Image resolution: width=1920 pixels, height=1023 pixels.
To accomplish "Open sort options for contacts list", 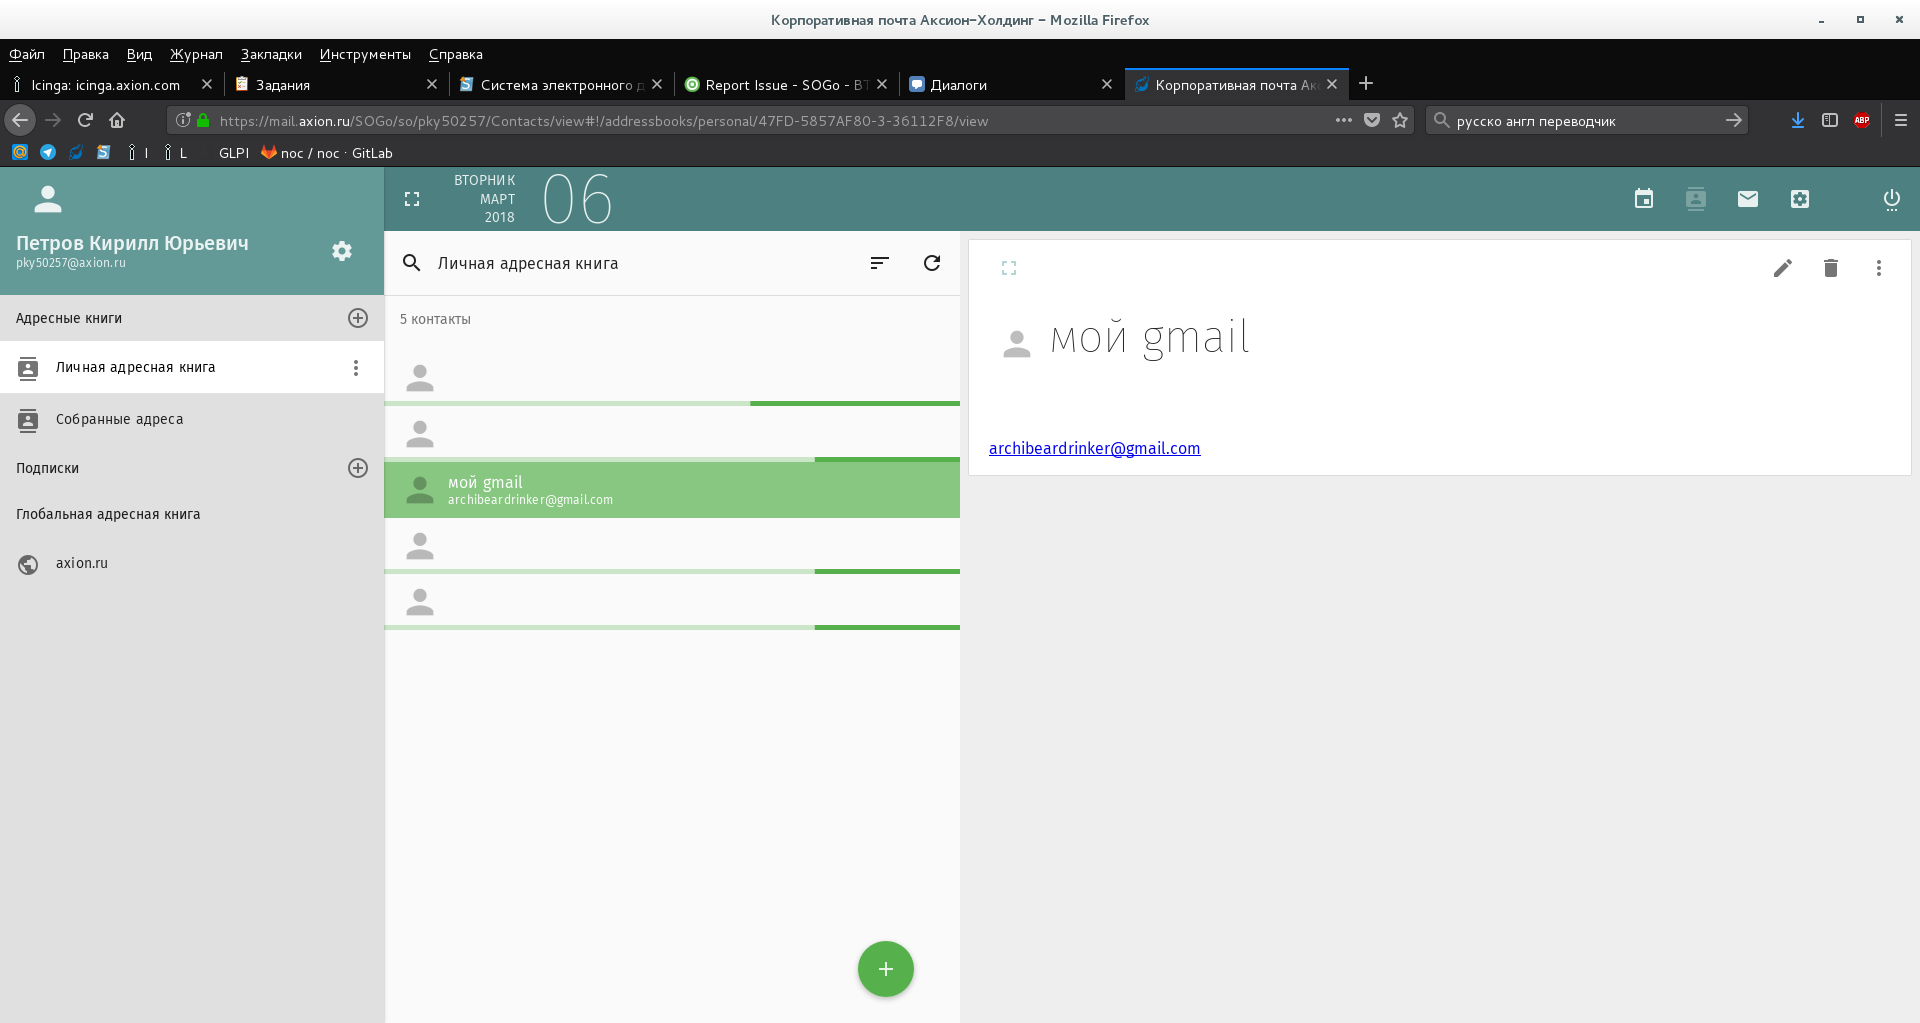I will (879, 263).
